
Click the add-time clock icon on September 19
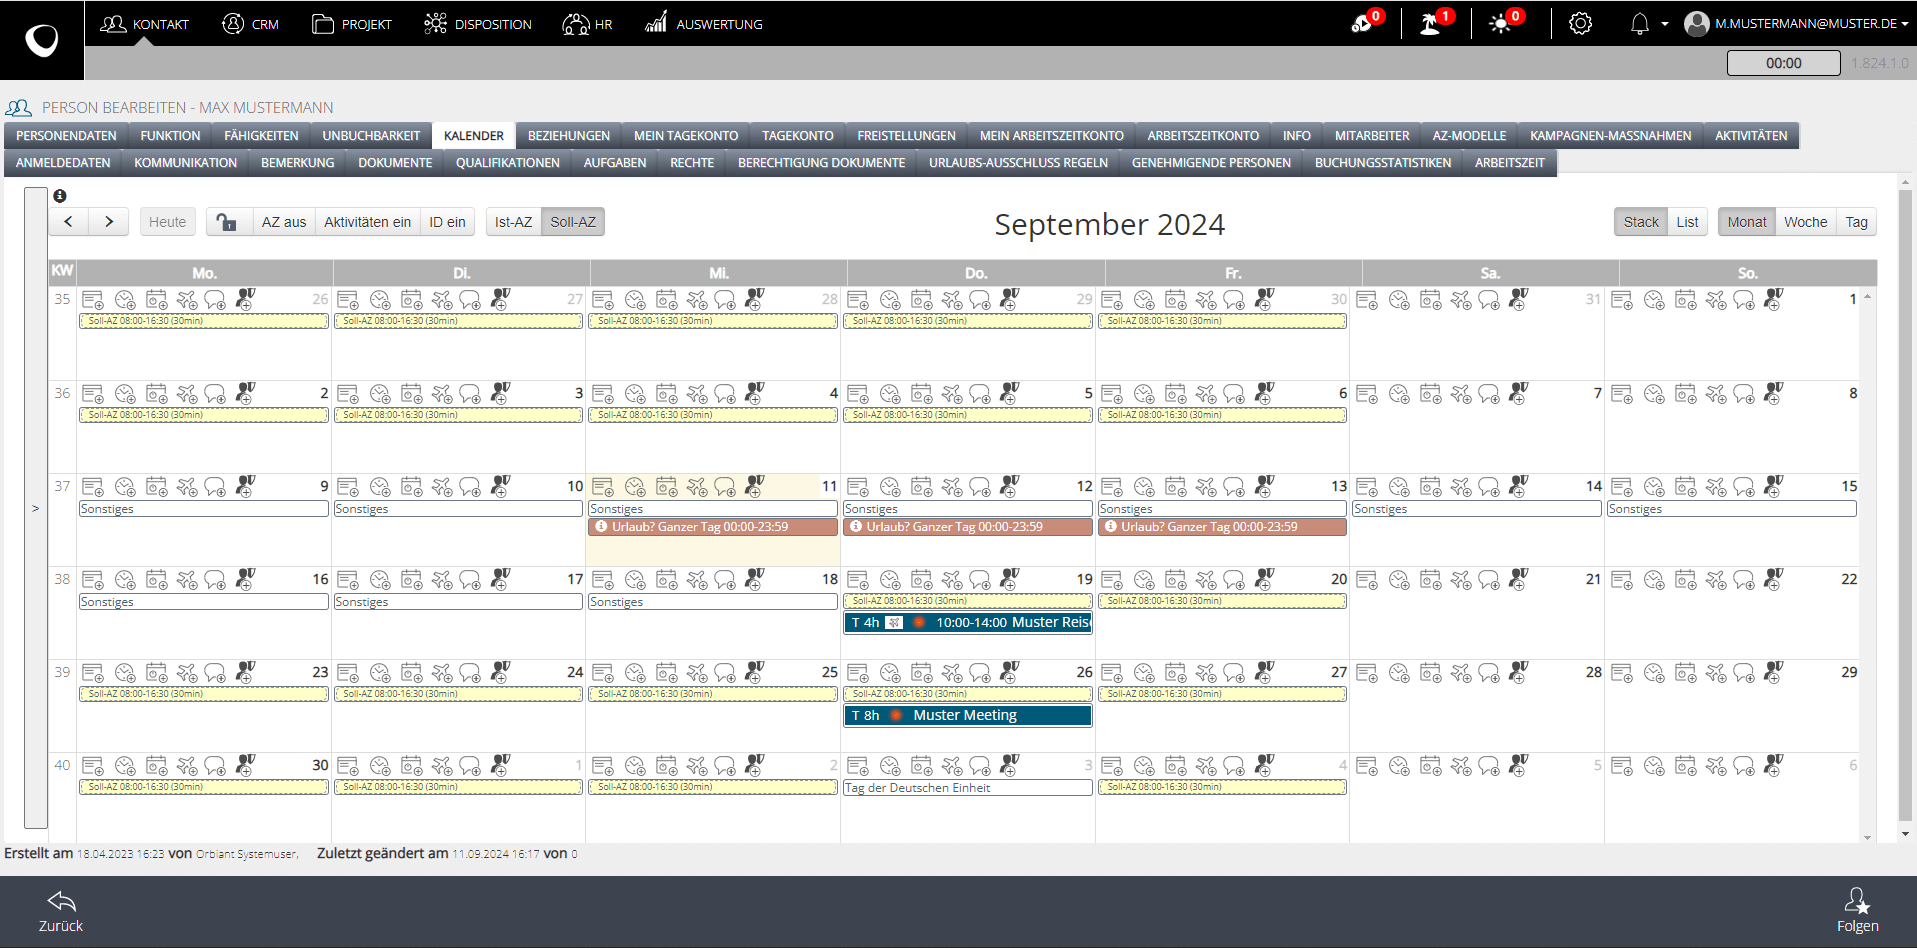tap(890, 580)
